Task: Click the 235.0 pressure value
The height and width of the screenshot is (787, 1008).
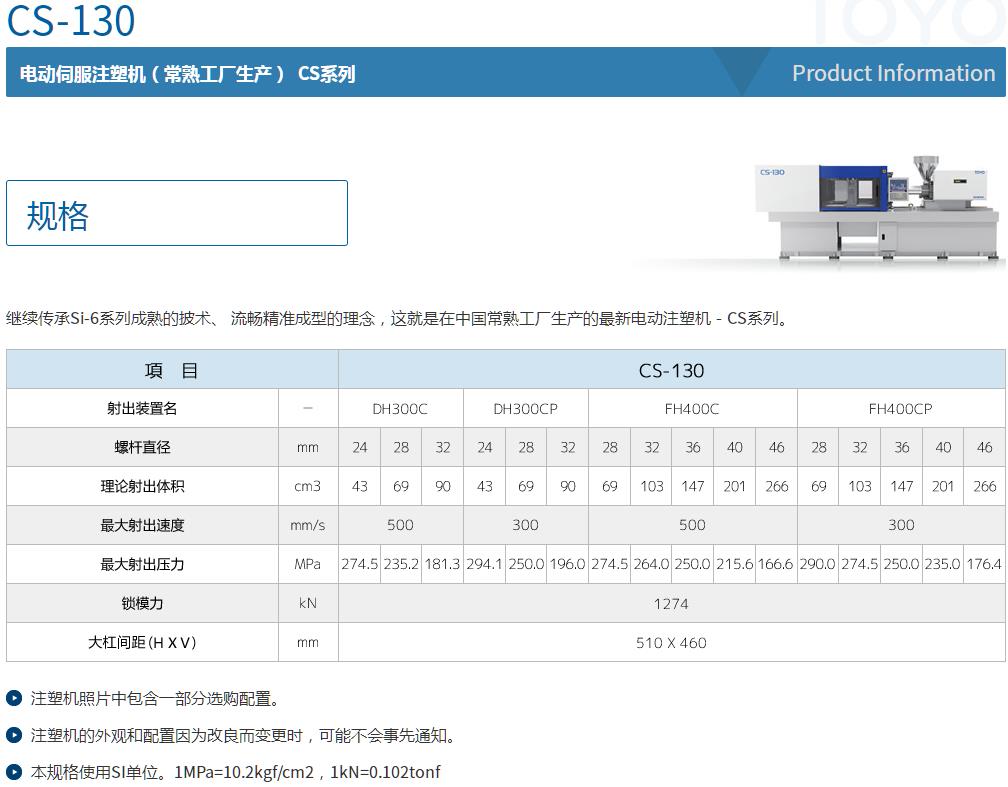Action: (943, 564)
